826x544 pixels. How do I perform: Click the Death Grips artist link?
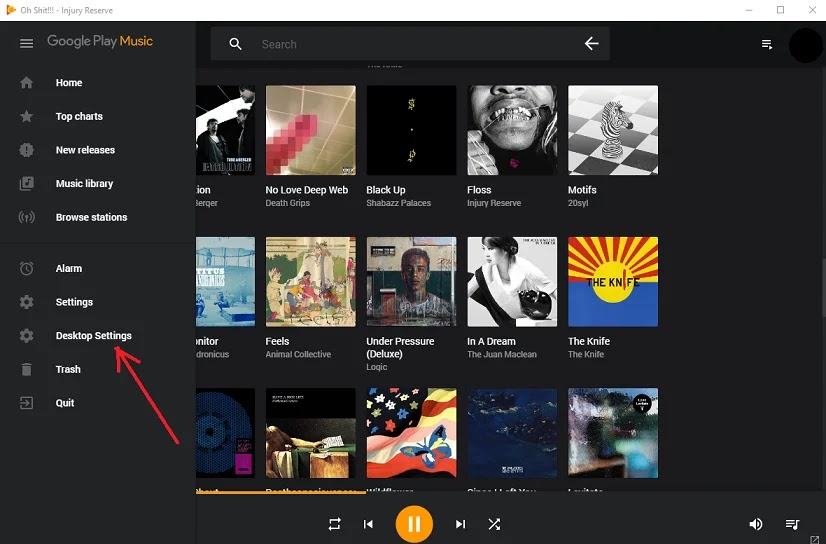pos(288,203)
